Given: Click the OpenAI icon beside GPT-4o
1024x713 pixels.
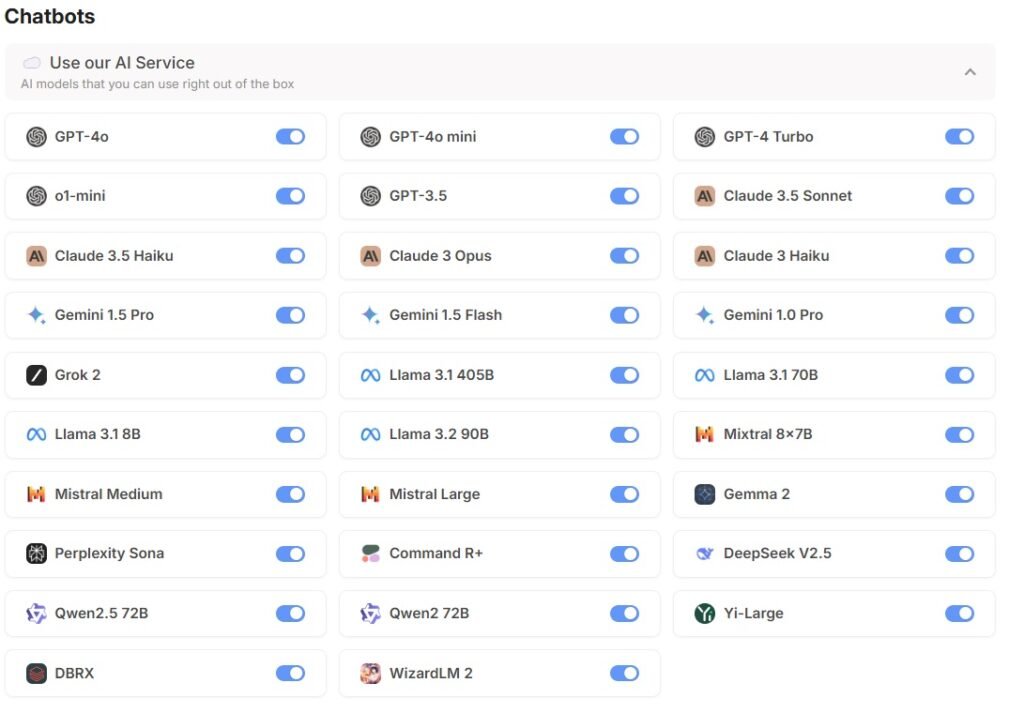Looking at the screenshot, I should click(x=37, y=136).
